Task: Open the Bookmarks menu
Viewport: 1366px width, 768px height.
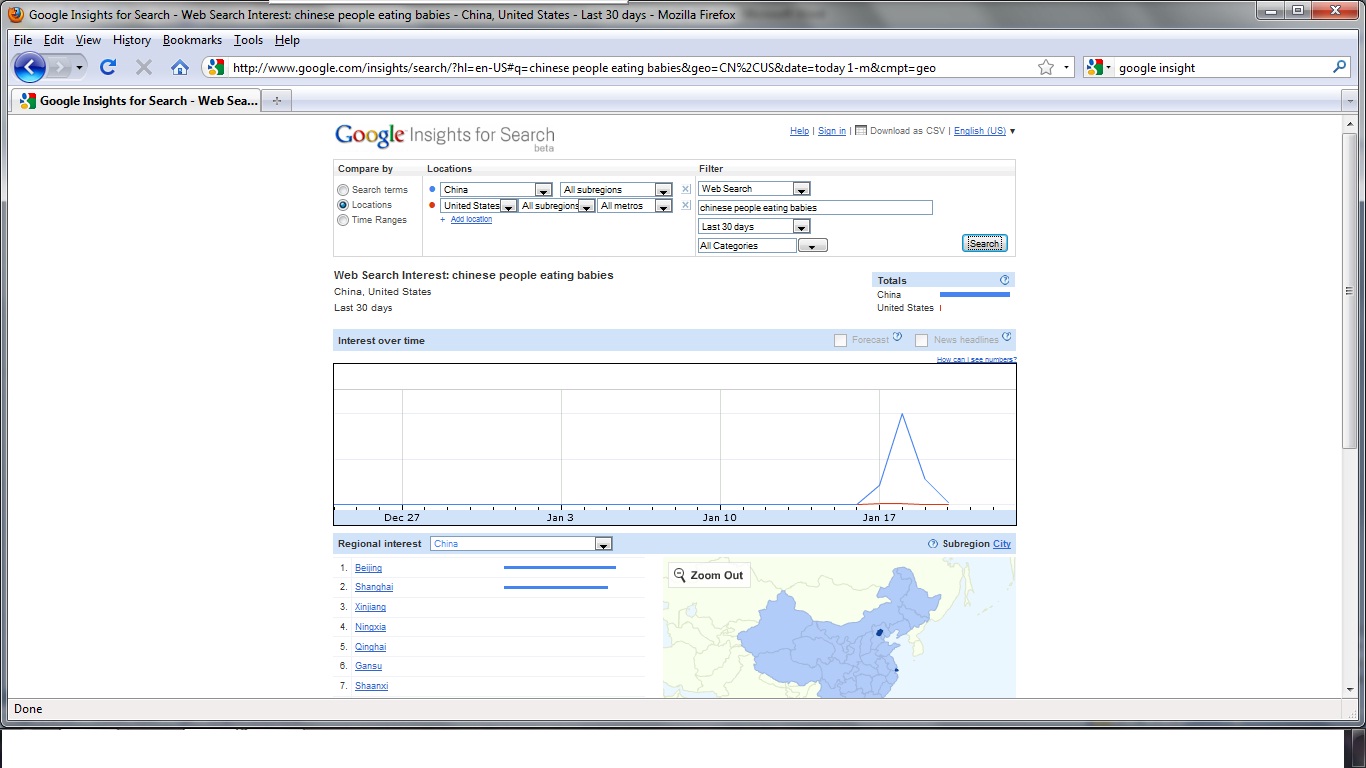Action: (192, 40)
